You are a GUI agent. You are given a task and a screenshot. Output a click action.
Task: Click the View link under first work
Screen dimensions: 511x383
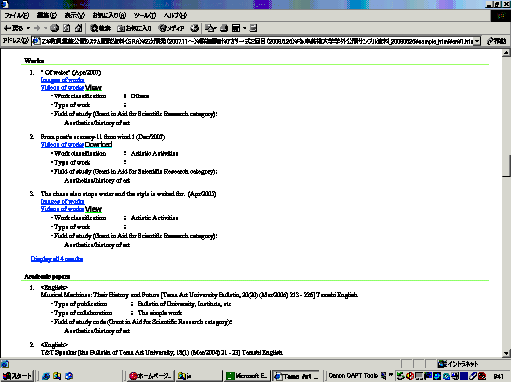[93, 88]
